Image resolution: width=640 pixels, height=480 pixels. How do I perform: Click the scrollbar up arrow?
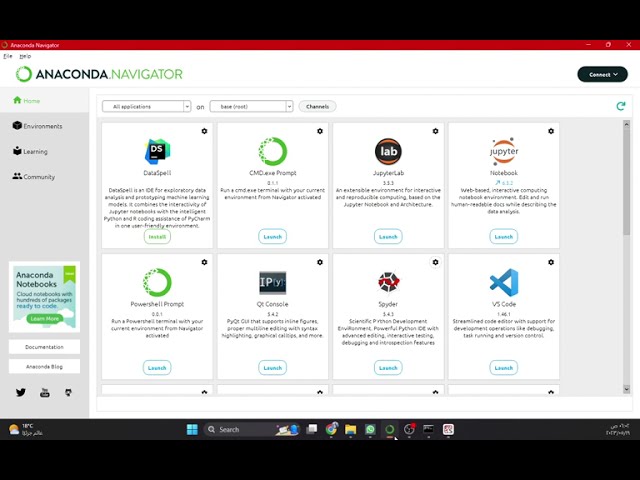point(627,124)
